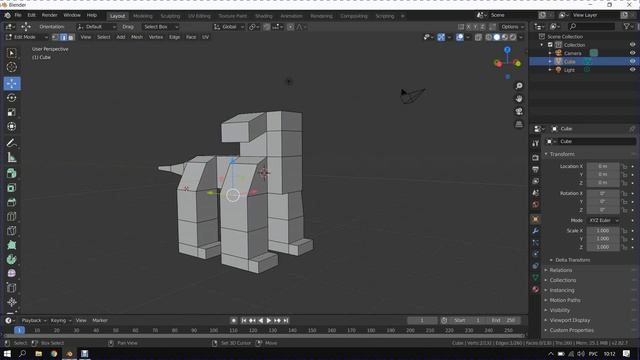Switch to vertex select mode
Screen dimensions: 640x360
56,37
